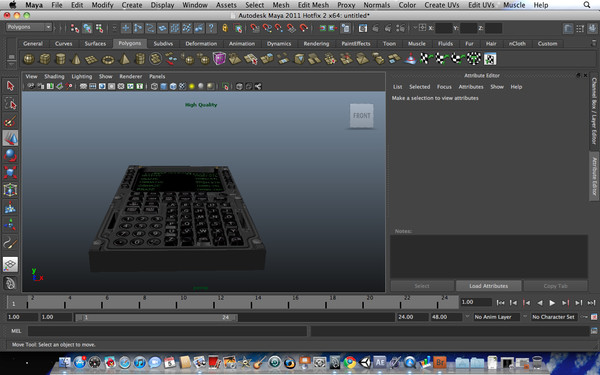Toggle snap to curves magnet
The width and height of the screenshot is (600, 375).
[x=267, y=28]
